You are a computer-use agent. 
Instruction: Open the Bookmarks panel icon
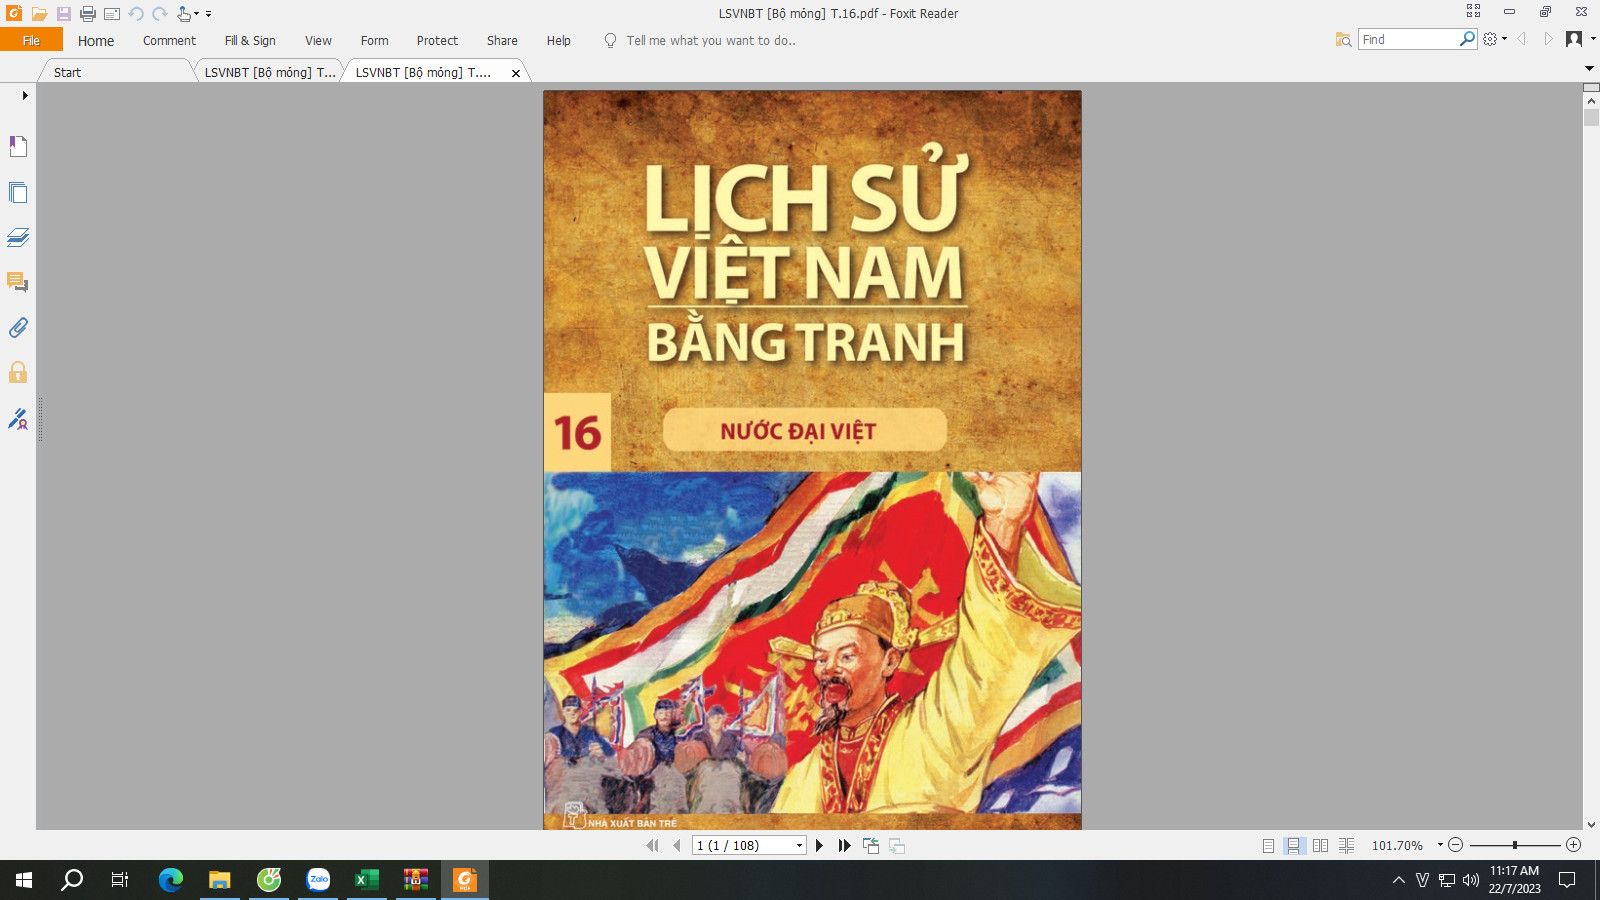coord(18,146)
